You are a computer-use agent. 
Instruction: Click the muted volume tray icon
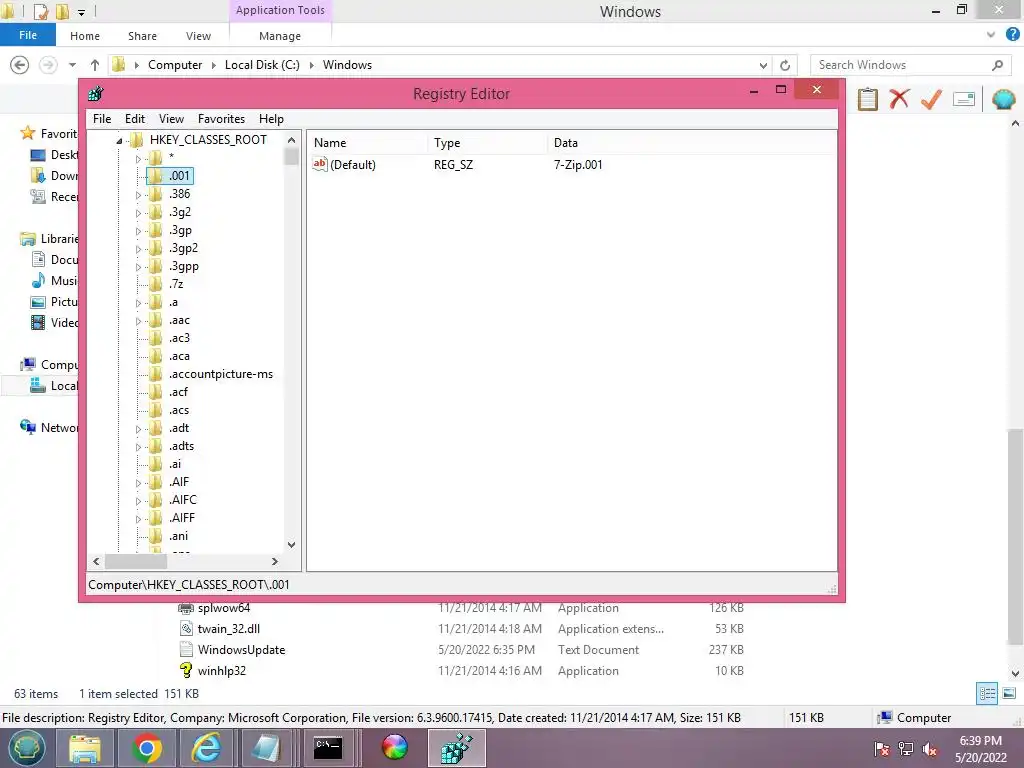tap(930, 750)
